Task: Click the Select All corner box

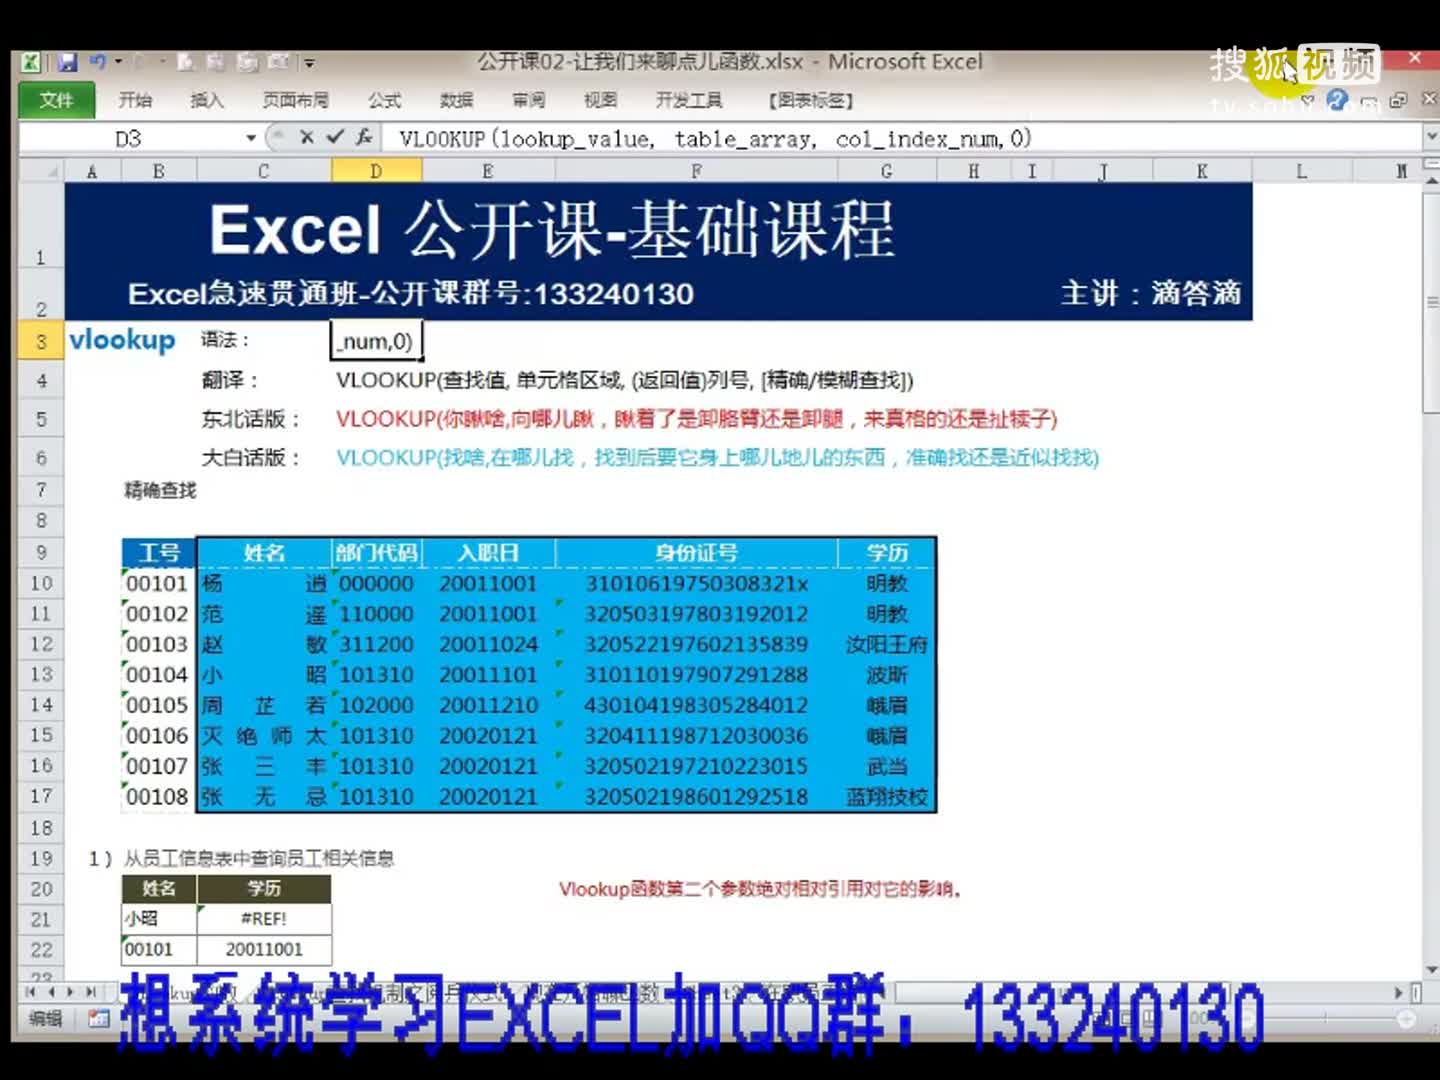Action: click(x=42, y=171)
